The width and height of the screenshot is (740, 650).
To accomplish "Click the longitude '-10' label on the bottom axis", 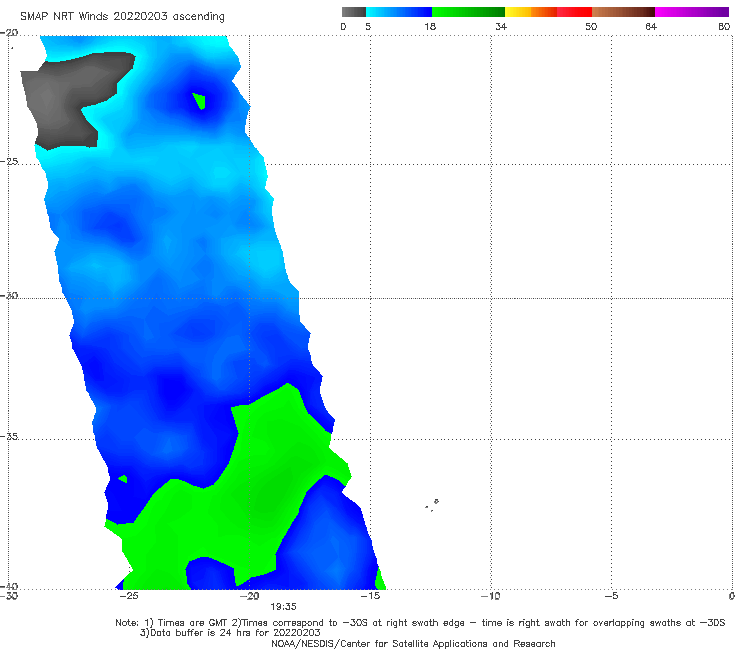I will point(490,596).
